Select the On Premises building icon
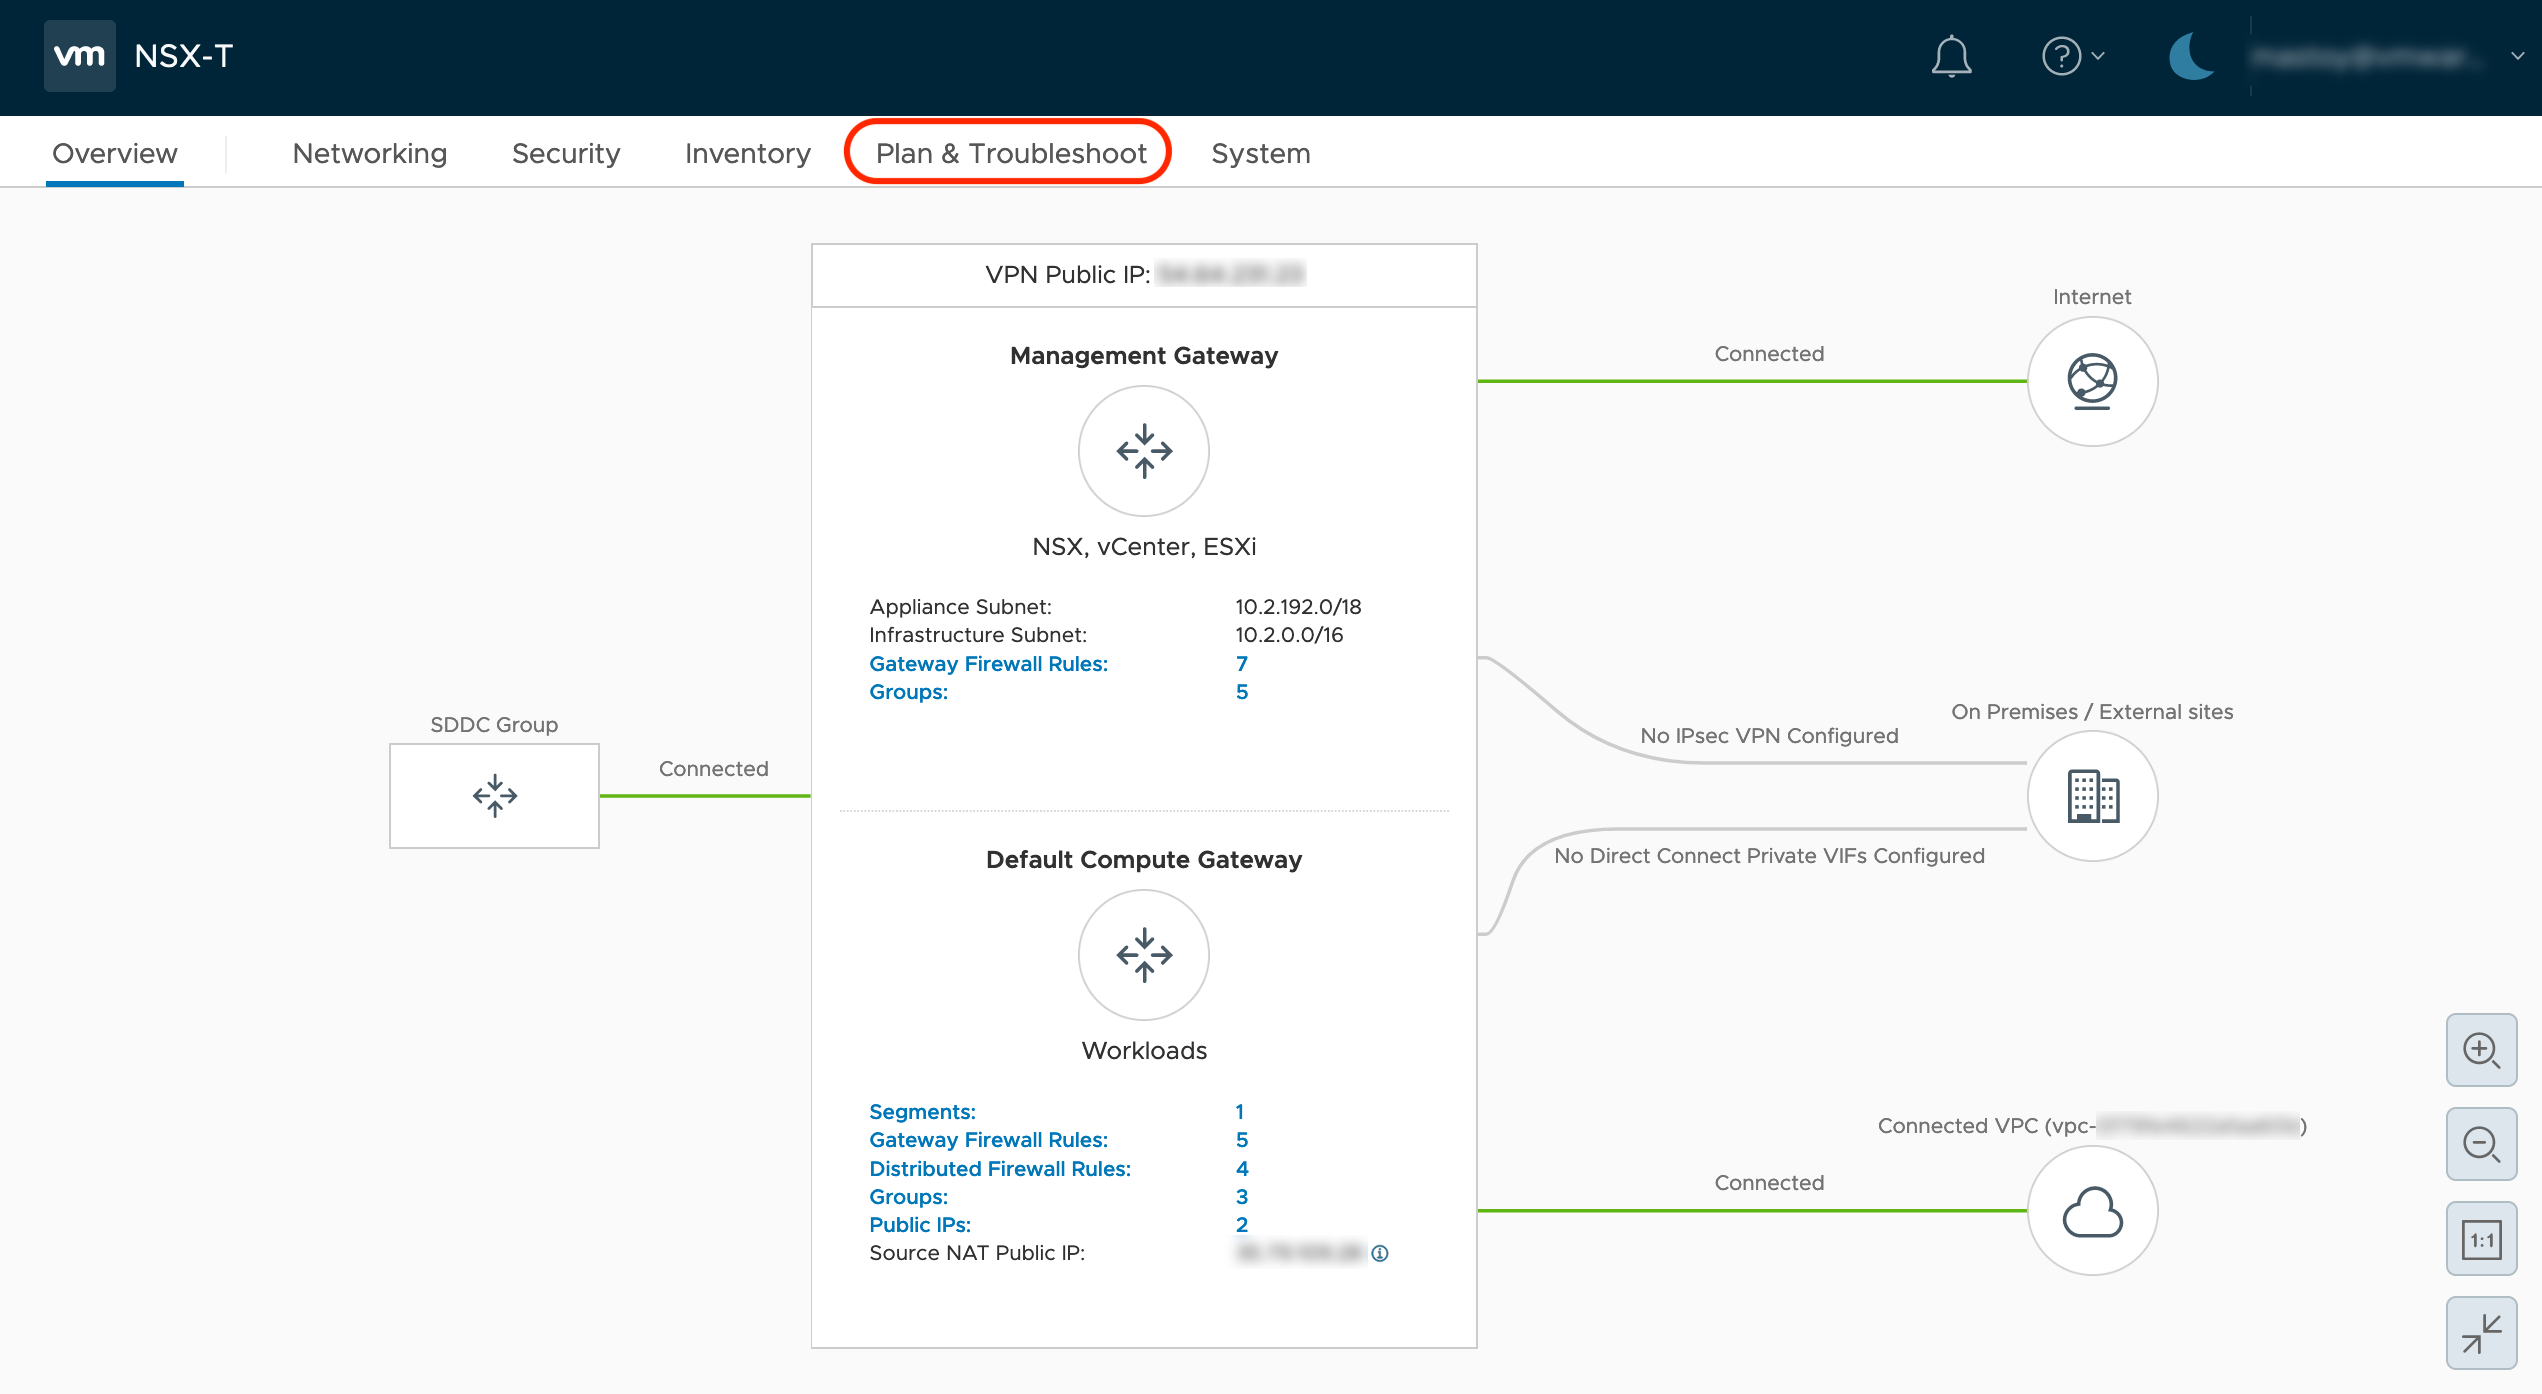 [2092, 796]
